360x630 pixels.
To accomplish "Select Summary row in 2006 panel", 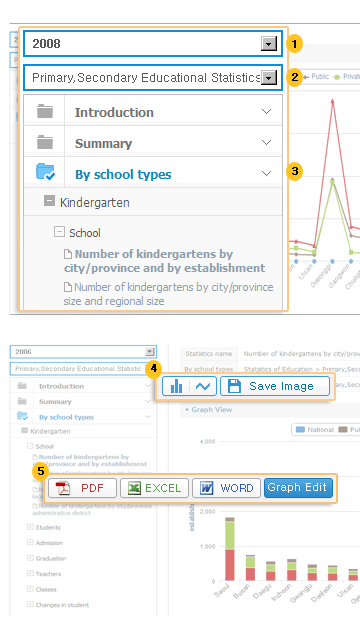I will pyautogui.click(x=83, y=401).
